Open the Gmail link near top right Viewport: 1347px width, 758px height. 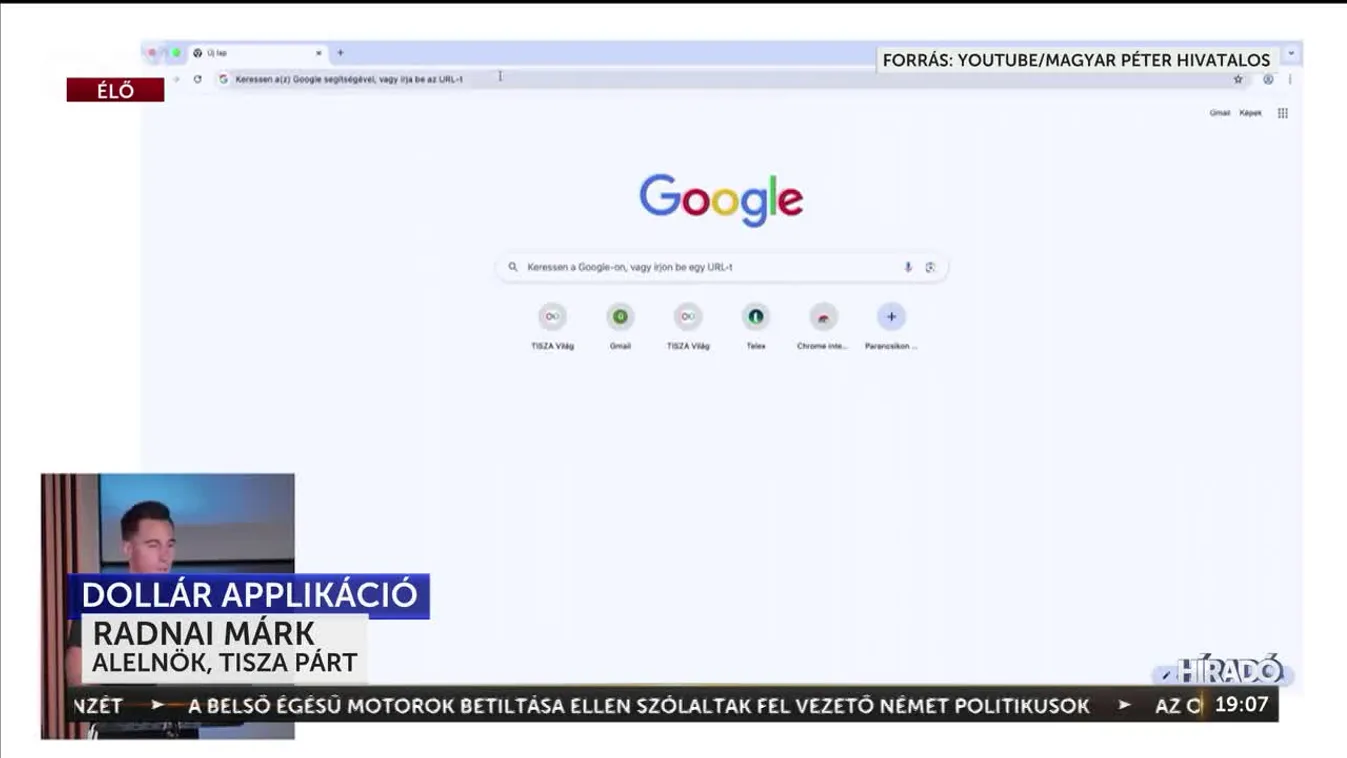point(1220,114)
